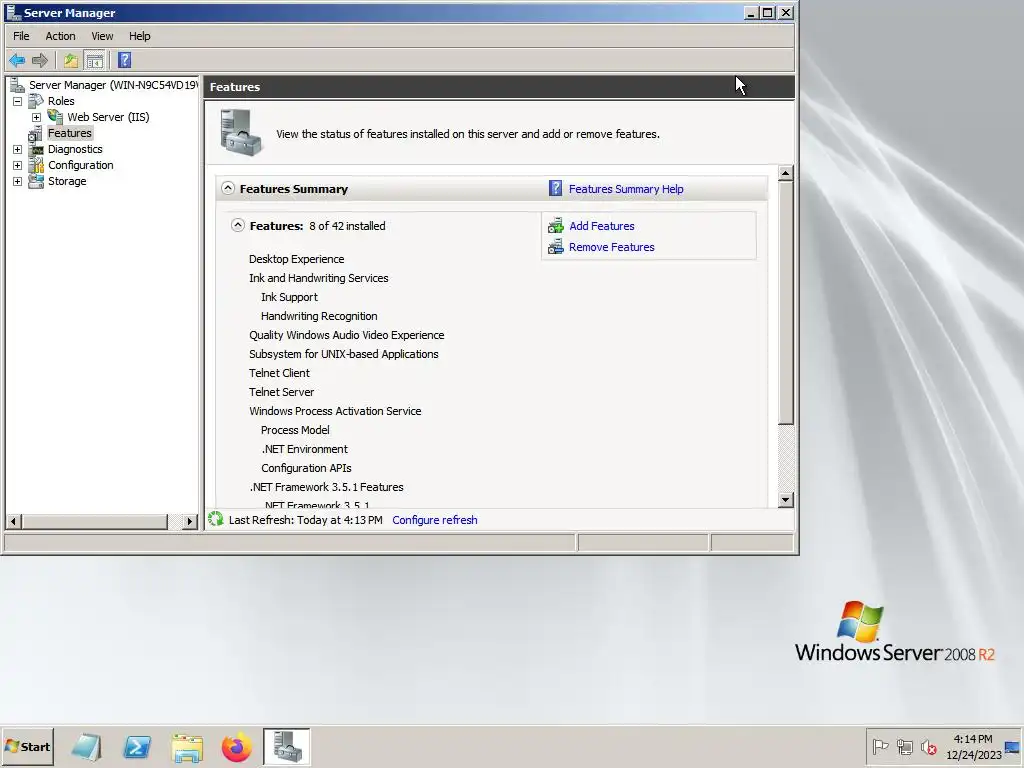Click the network tray icon
Image resolution: width=1024 pixels, height=768 pixels.
(x=904, y=746)
